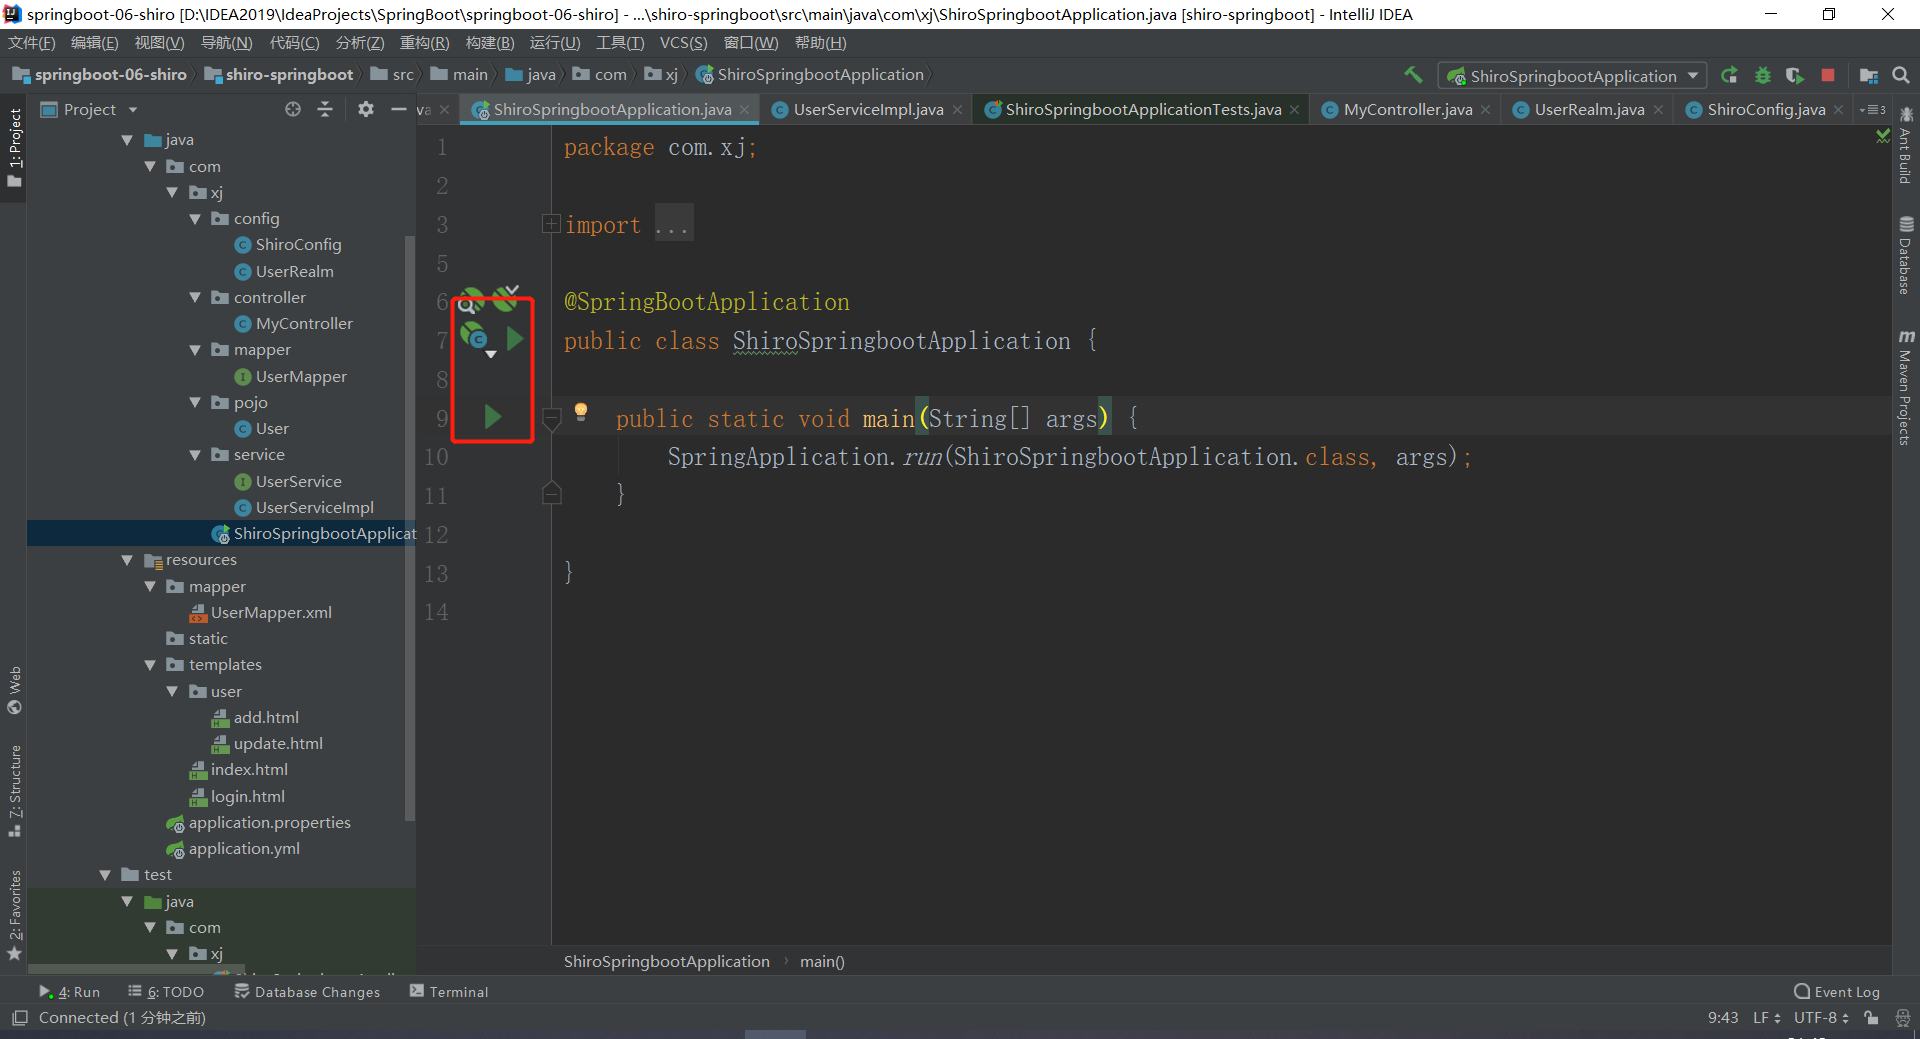This screenshot has width=1920, height=1039.
Task: Open the VCS(S) menu
Action: 683,43
